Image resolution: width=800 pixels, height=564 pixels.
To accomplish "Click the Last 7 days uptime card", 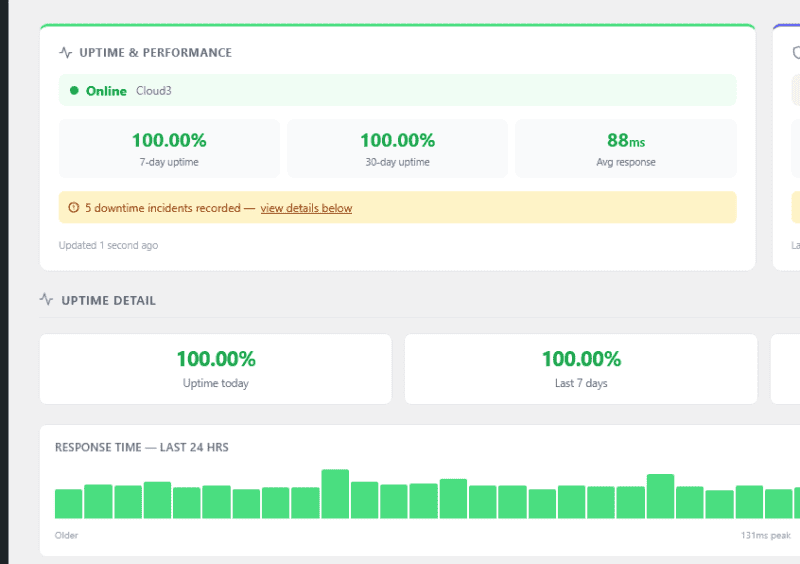I will tap(581, 369).
